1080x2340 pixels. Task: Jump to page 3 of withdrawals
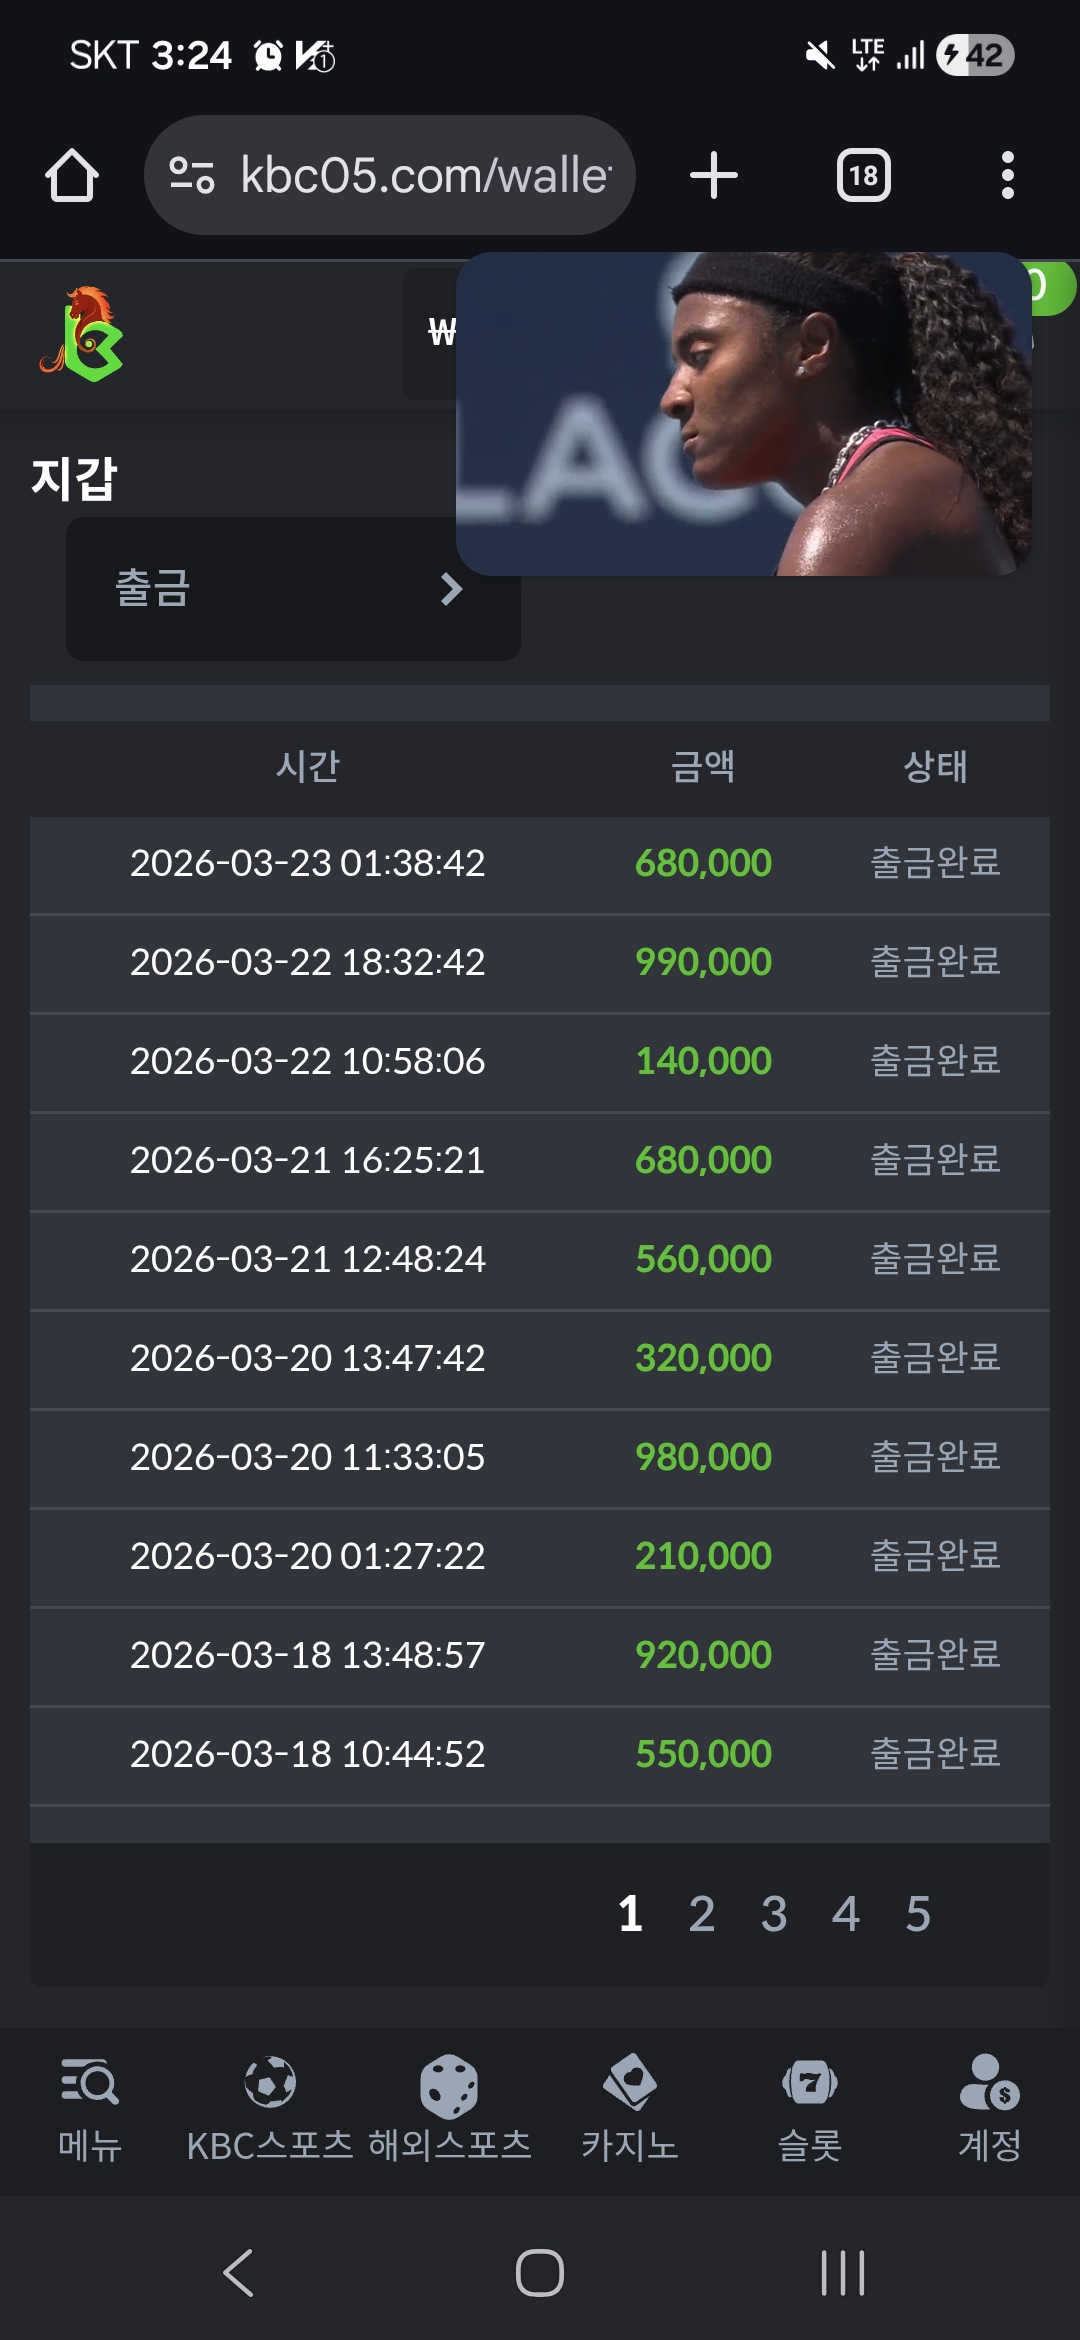pos(774,1914)
